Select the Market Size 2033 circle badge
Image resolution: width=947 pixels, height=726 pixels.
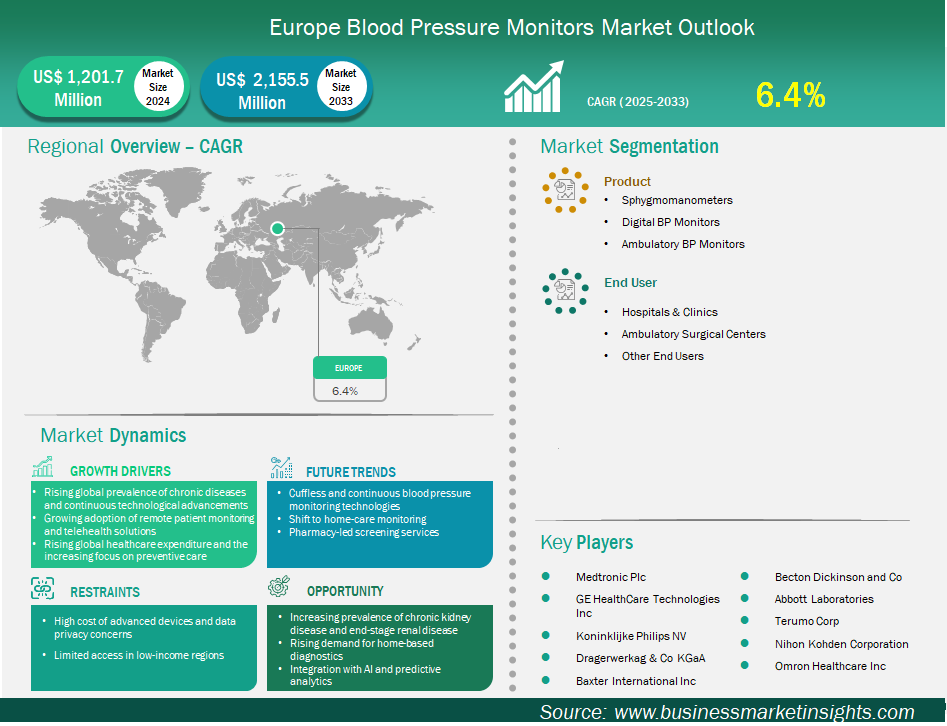[x=340, y=87]
